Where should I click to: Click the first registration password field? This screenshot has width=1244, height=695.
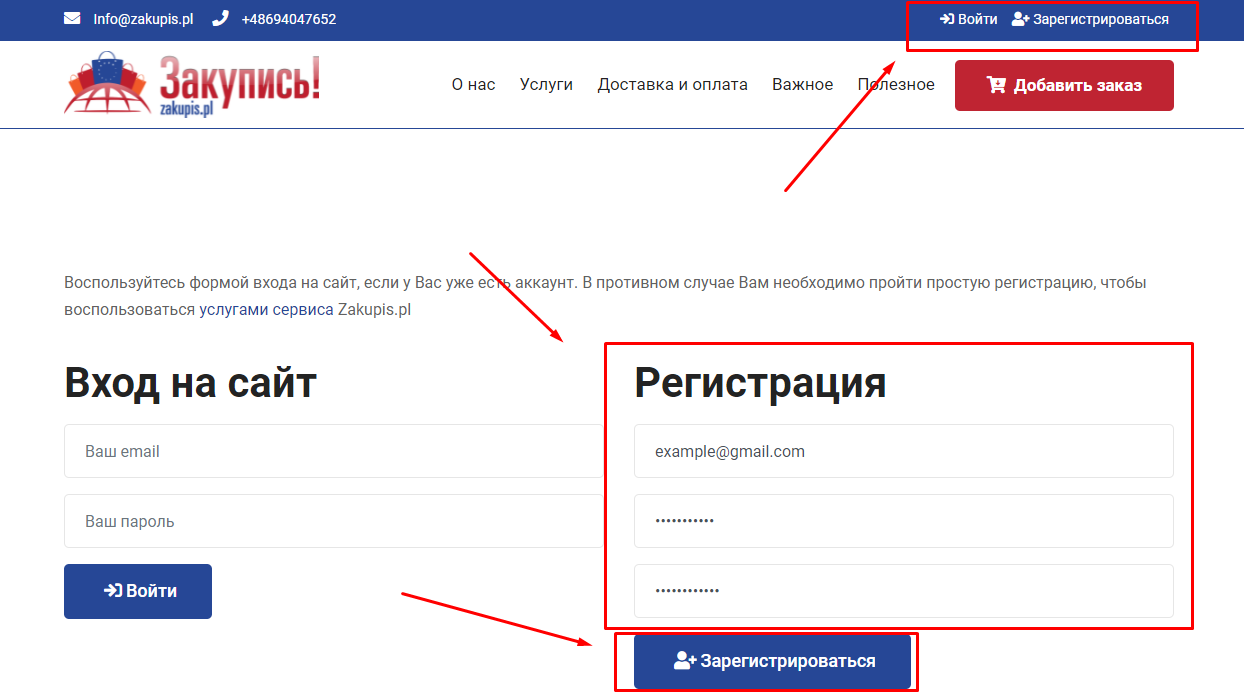click(903, 521)
